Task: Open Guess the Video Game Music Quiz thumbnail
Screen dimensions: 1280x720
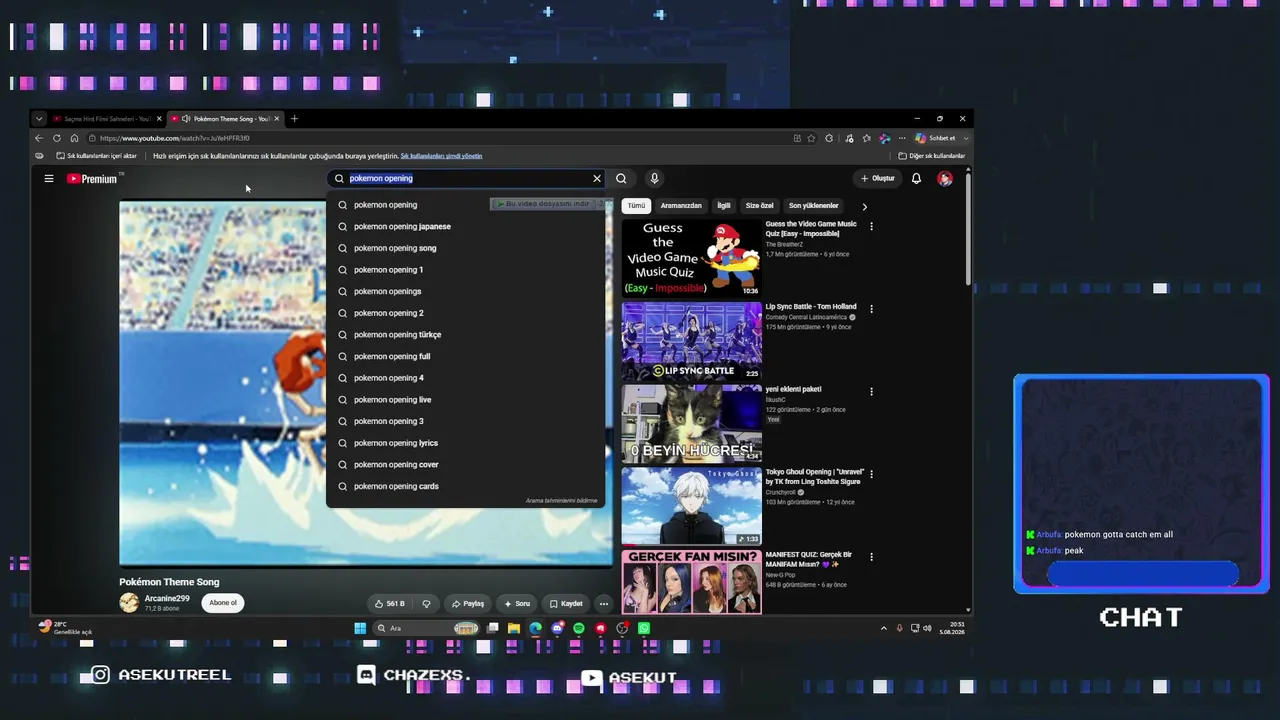Action: click(691, 257)
